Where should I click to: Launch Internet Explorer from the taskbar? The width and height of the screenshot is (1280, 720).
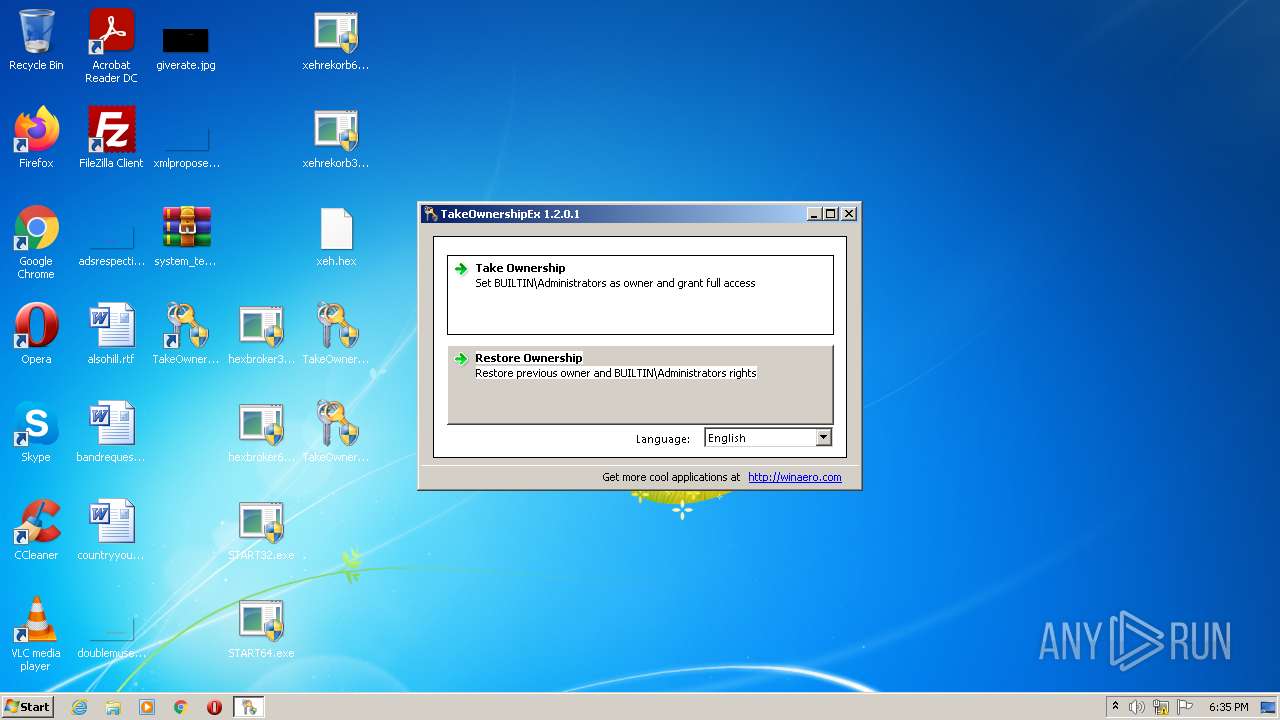click(x=79, y=707)
